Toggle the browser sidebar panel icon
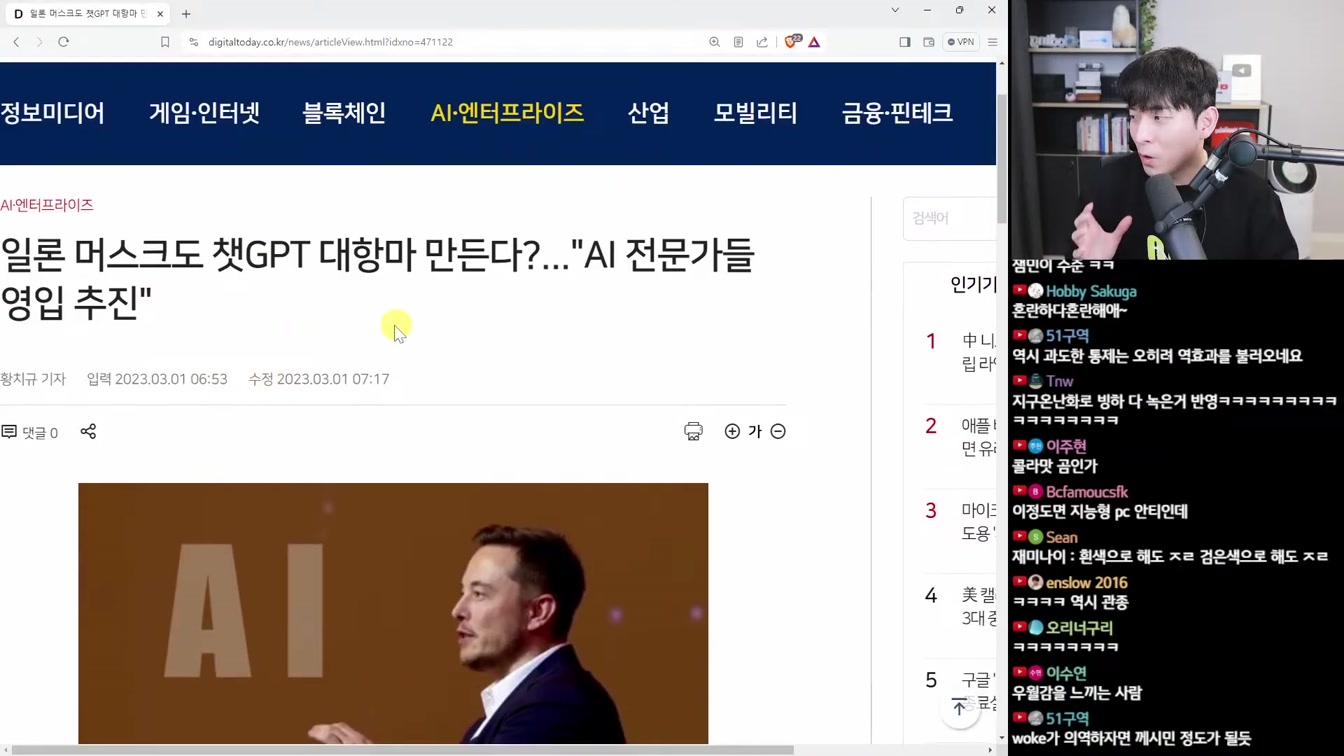The width and height of the screenshot is (1344, 756). pos(905,42)
